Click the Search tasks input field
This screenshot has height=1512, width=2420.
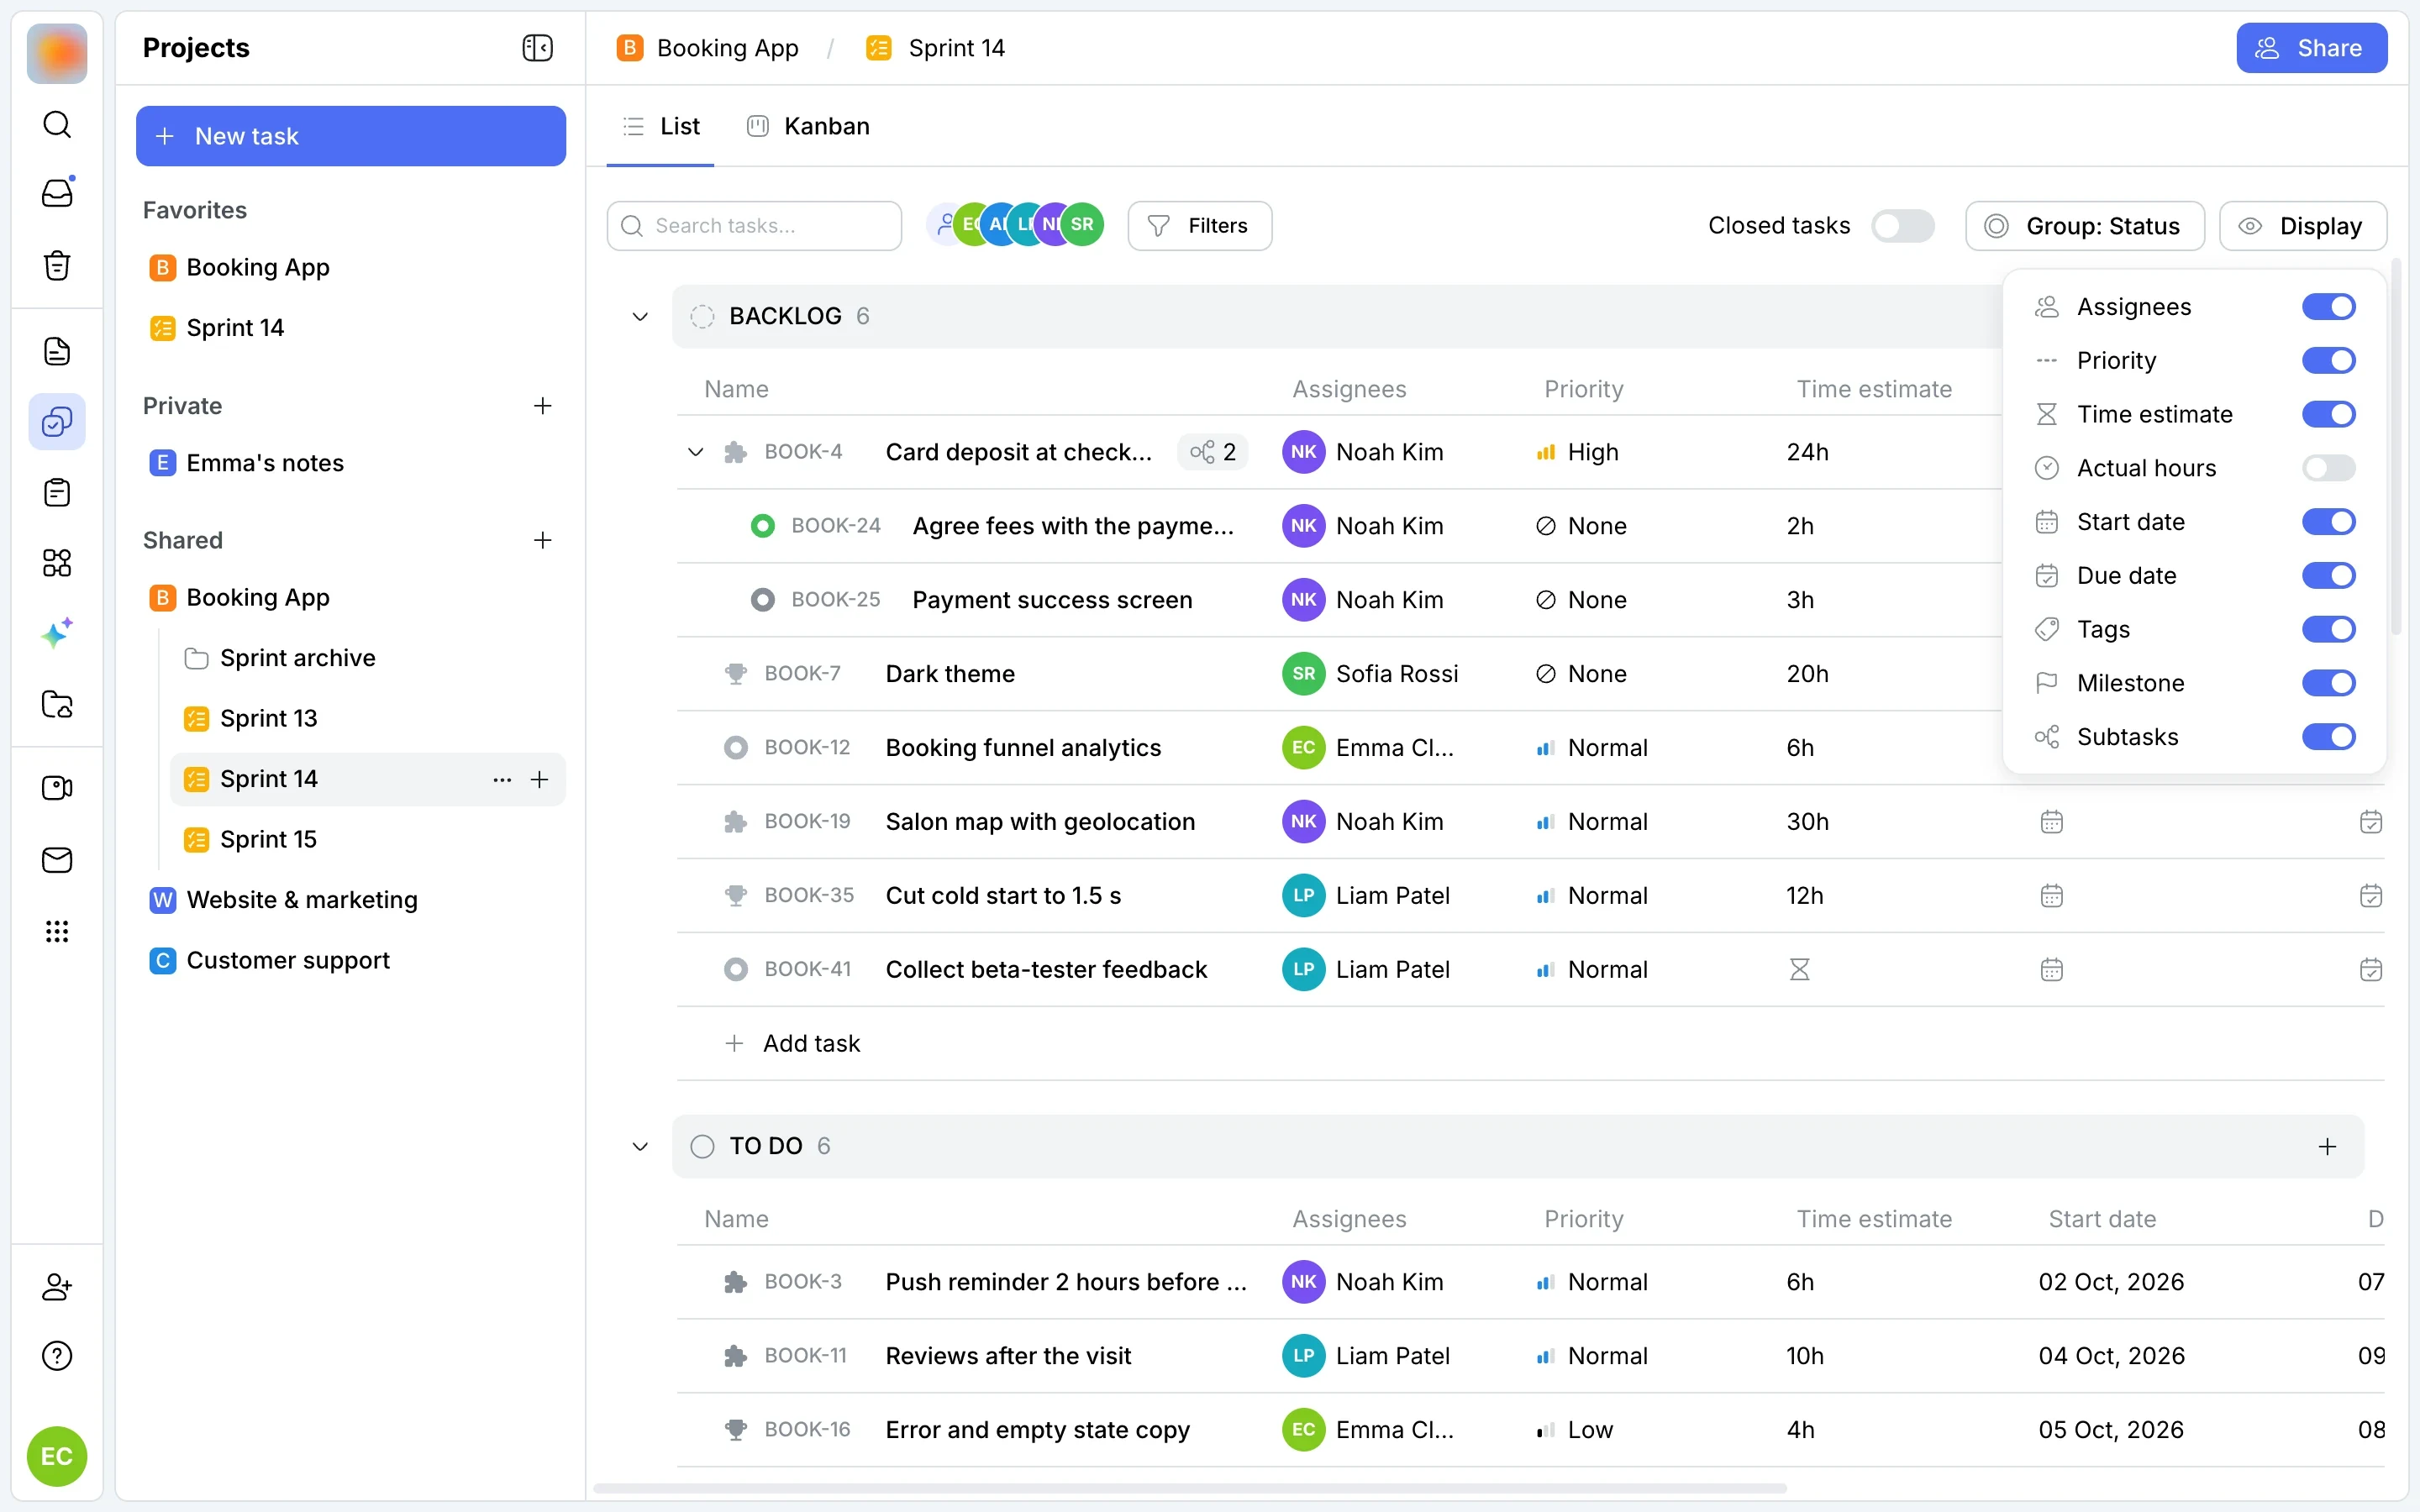[x=754, y=226]
